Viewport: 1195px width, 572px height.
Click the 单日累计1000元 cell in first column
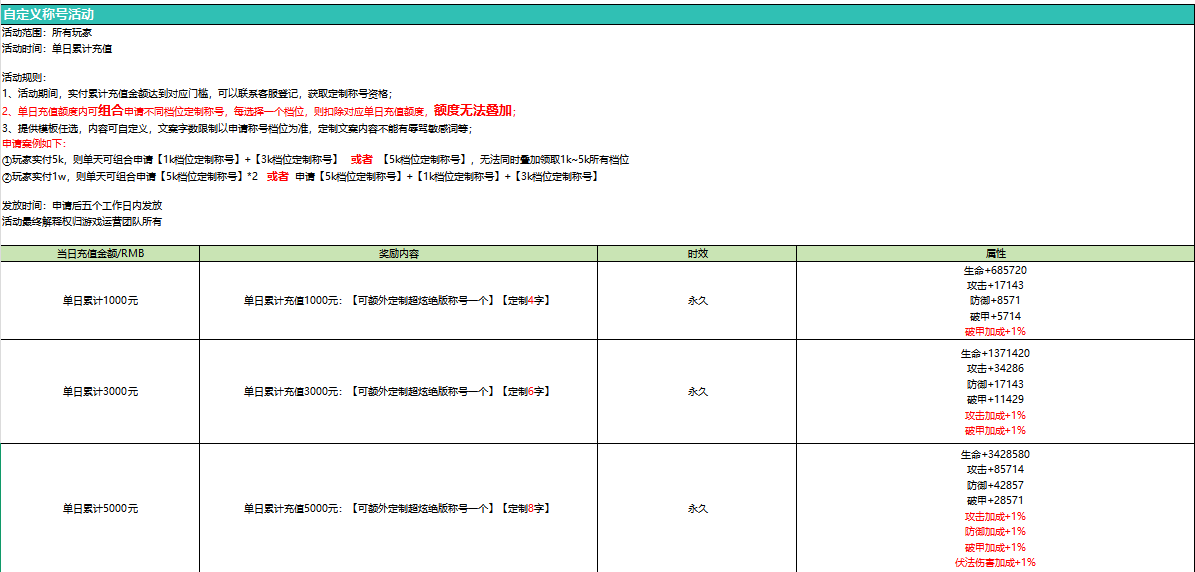pos(100,301)
